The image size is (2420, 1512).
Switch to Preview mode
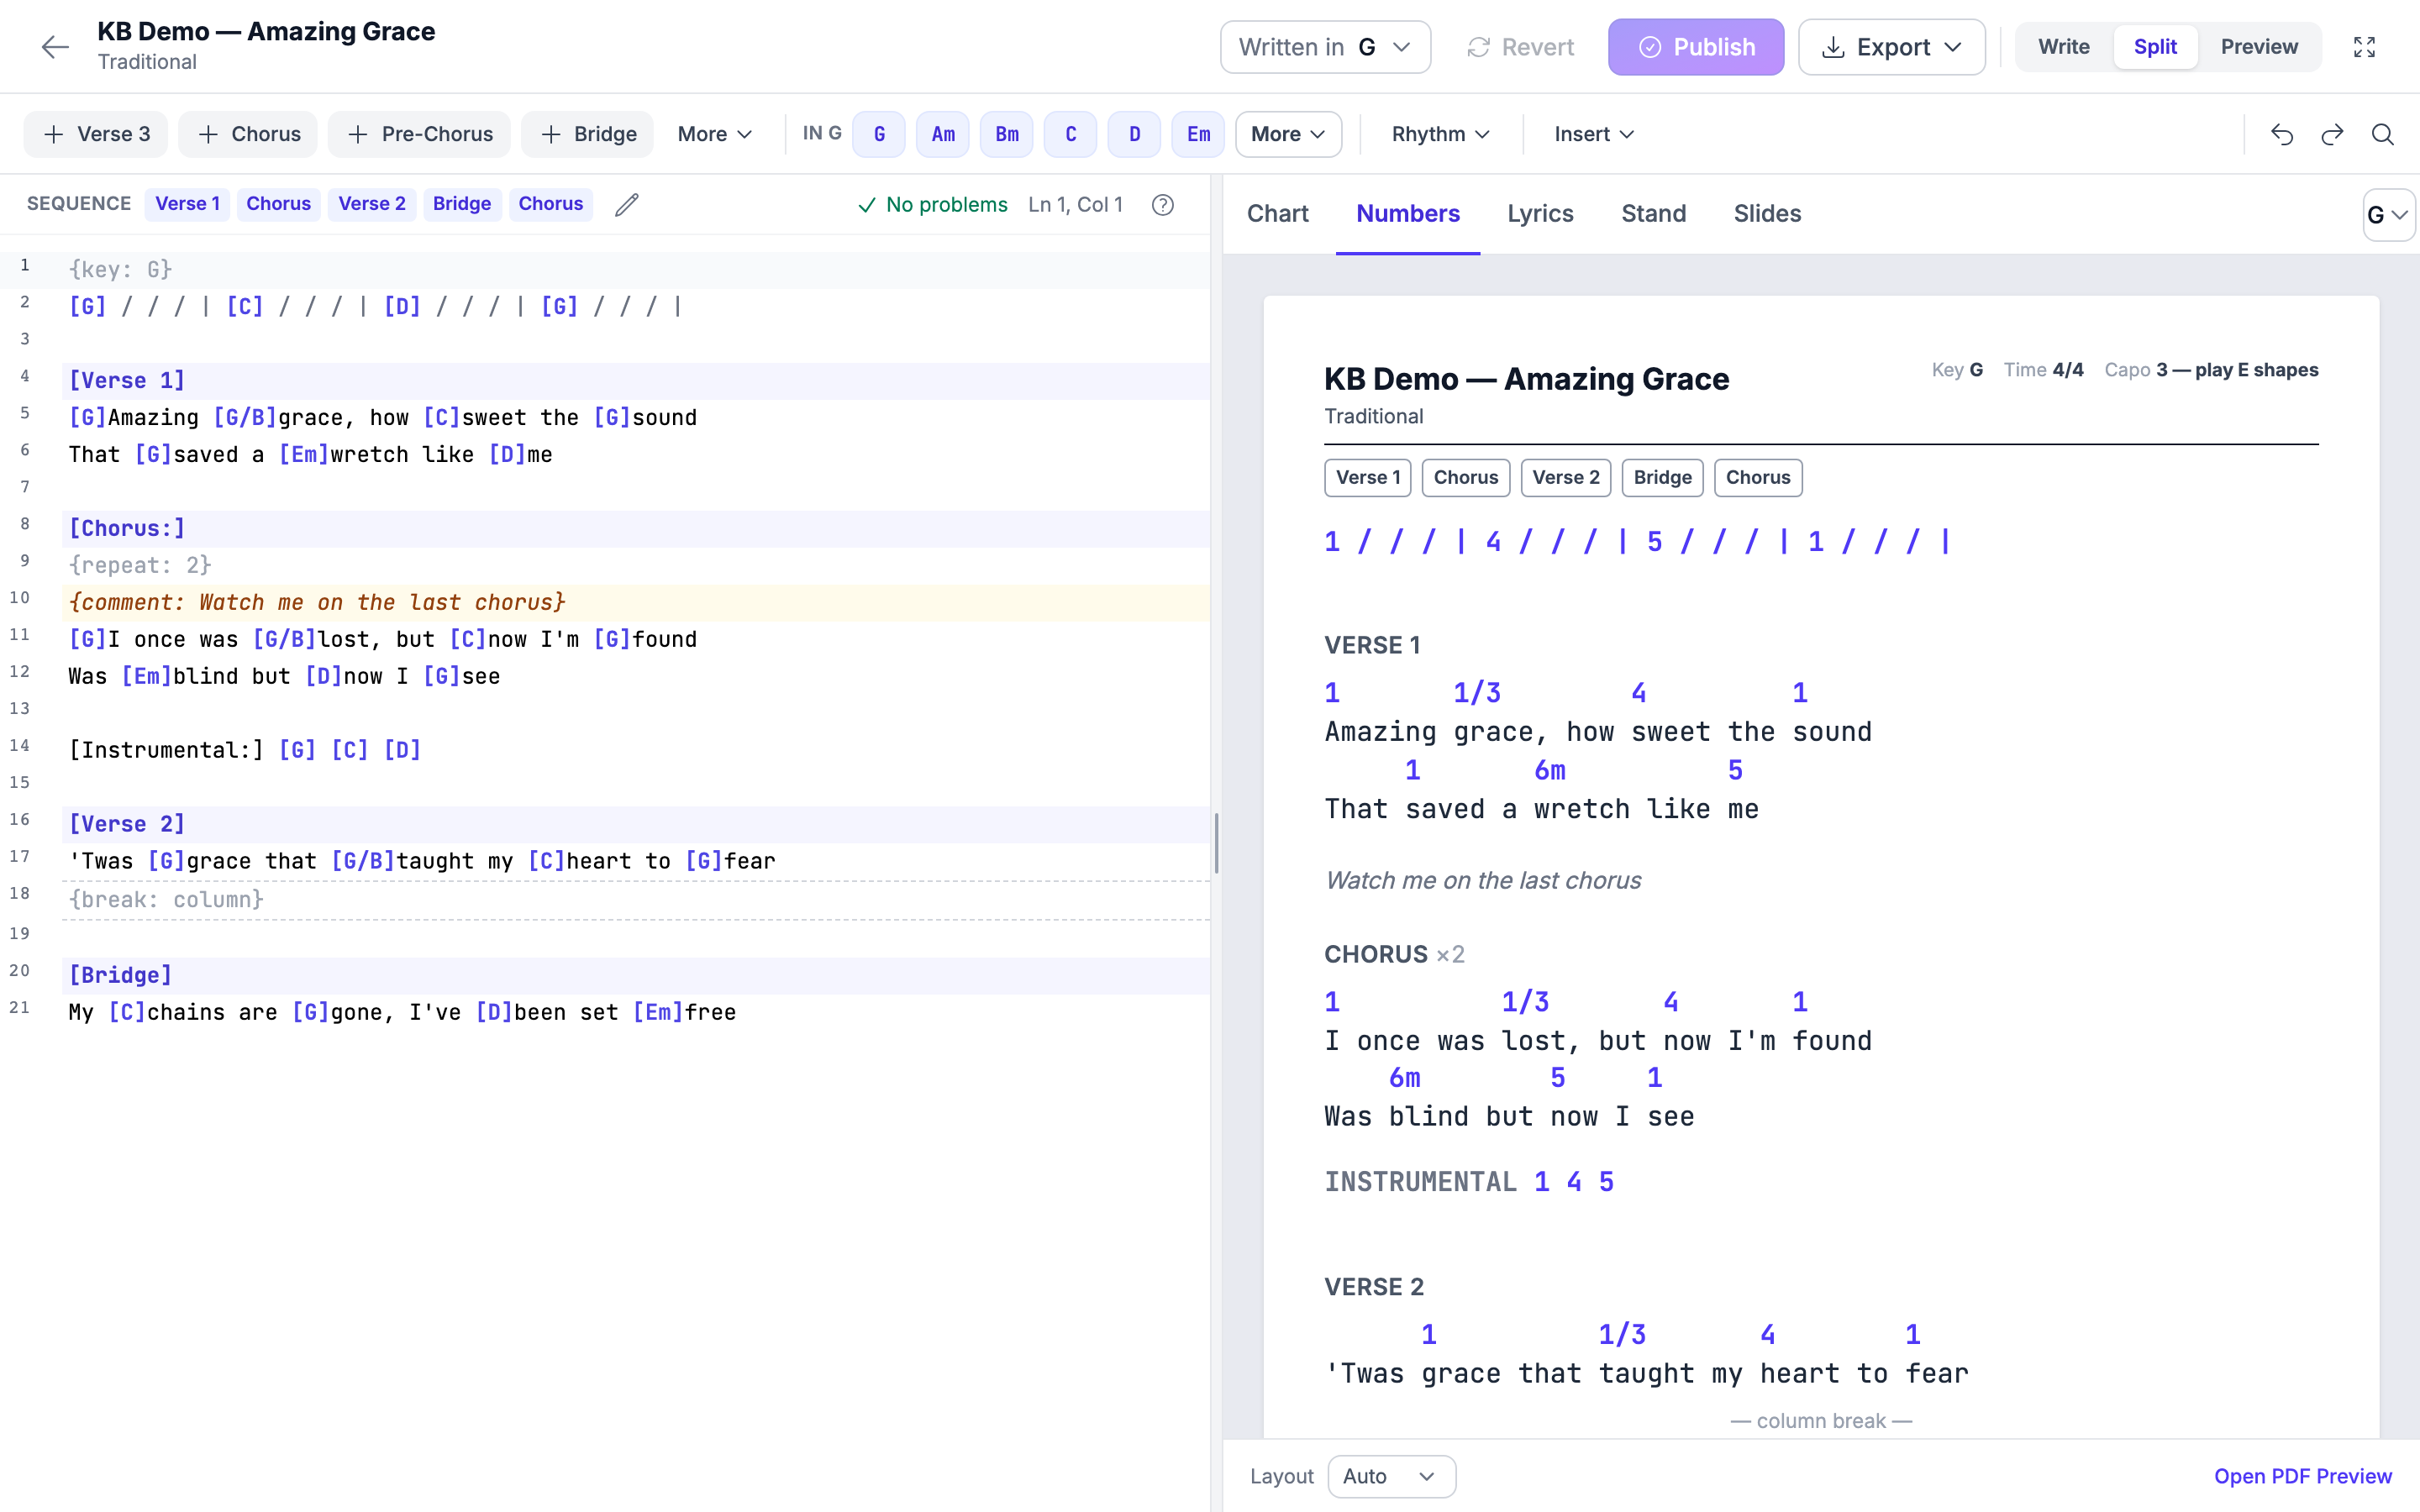pos(2259,47)
